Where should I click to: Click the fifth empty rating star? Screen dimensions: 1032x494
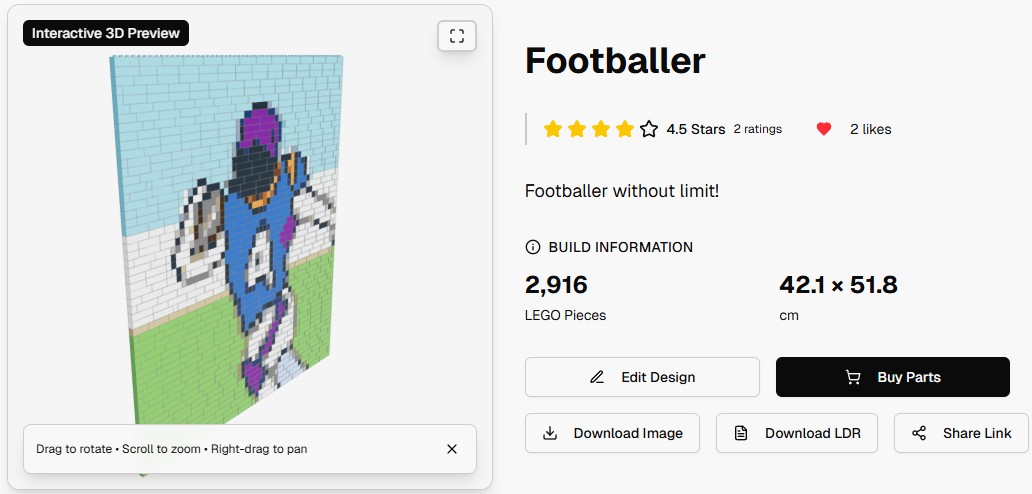coord(649,129)
